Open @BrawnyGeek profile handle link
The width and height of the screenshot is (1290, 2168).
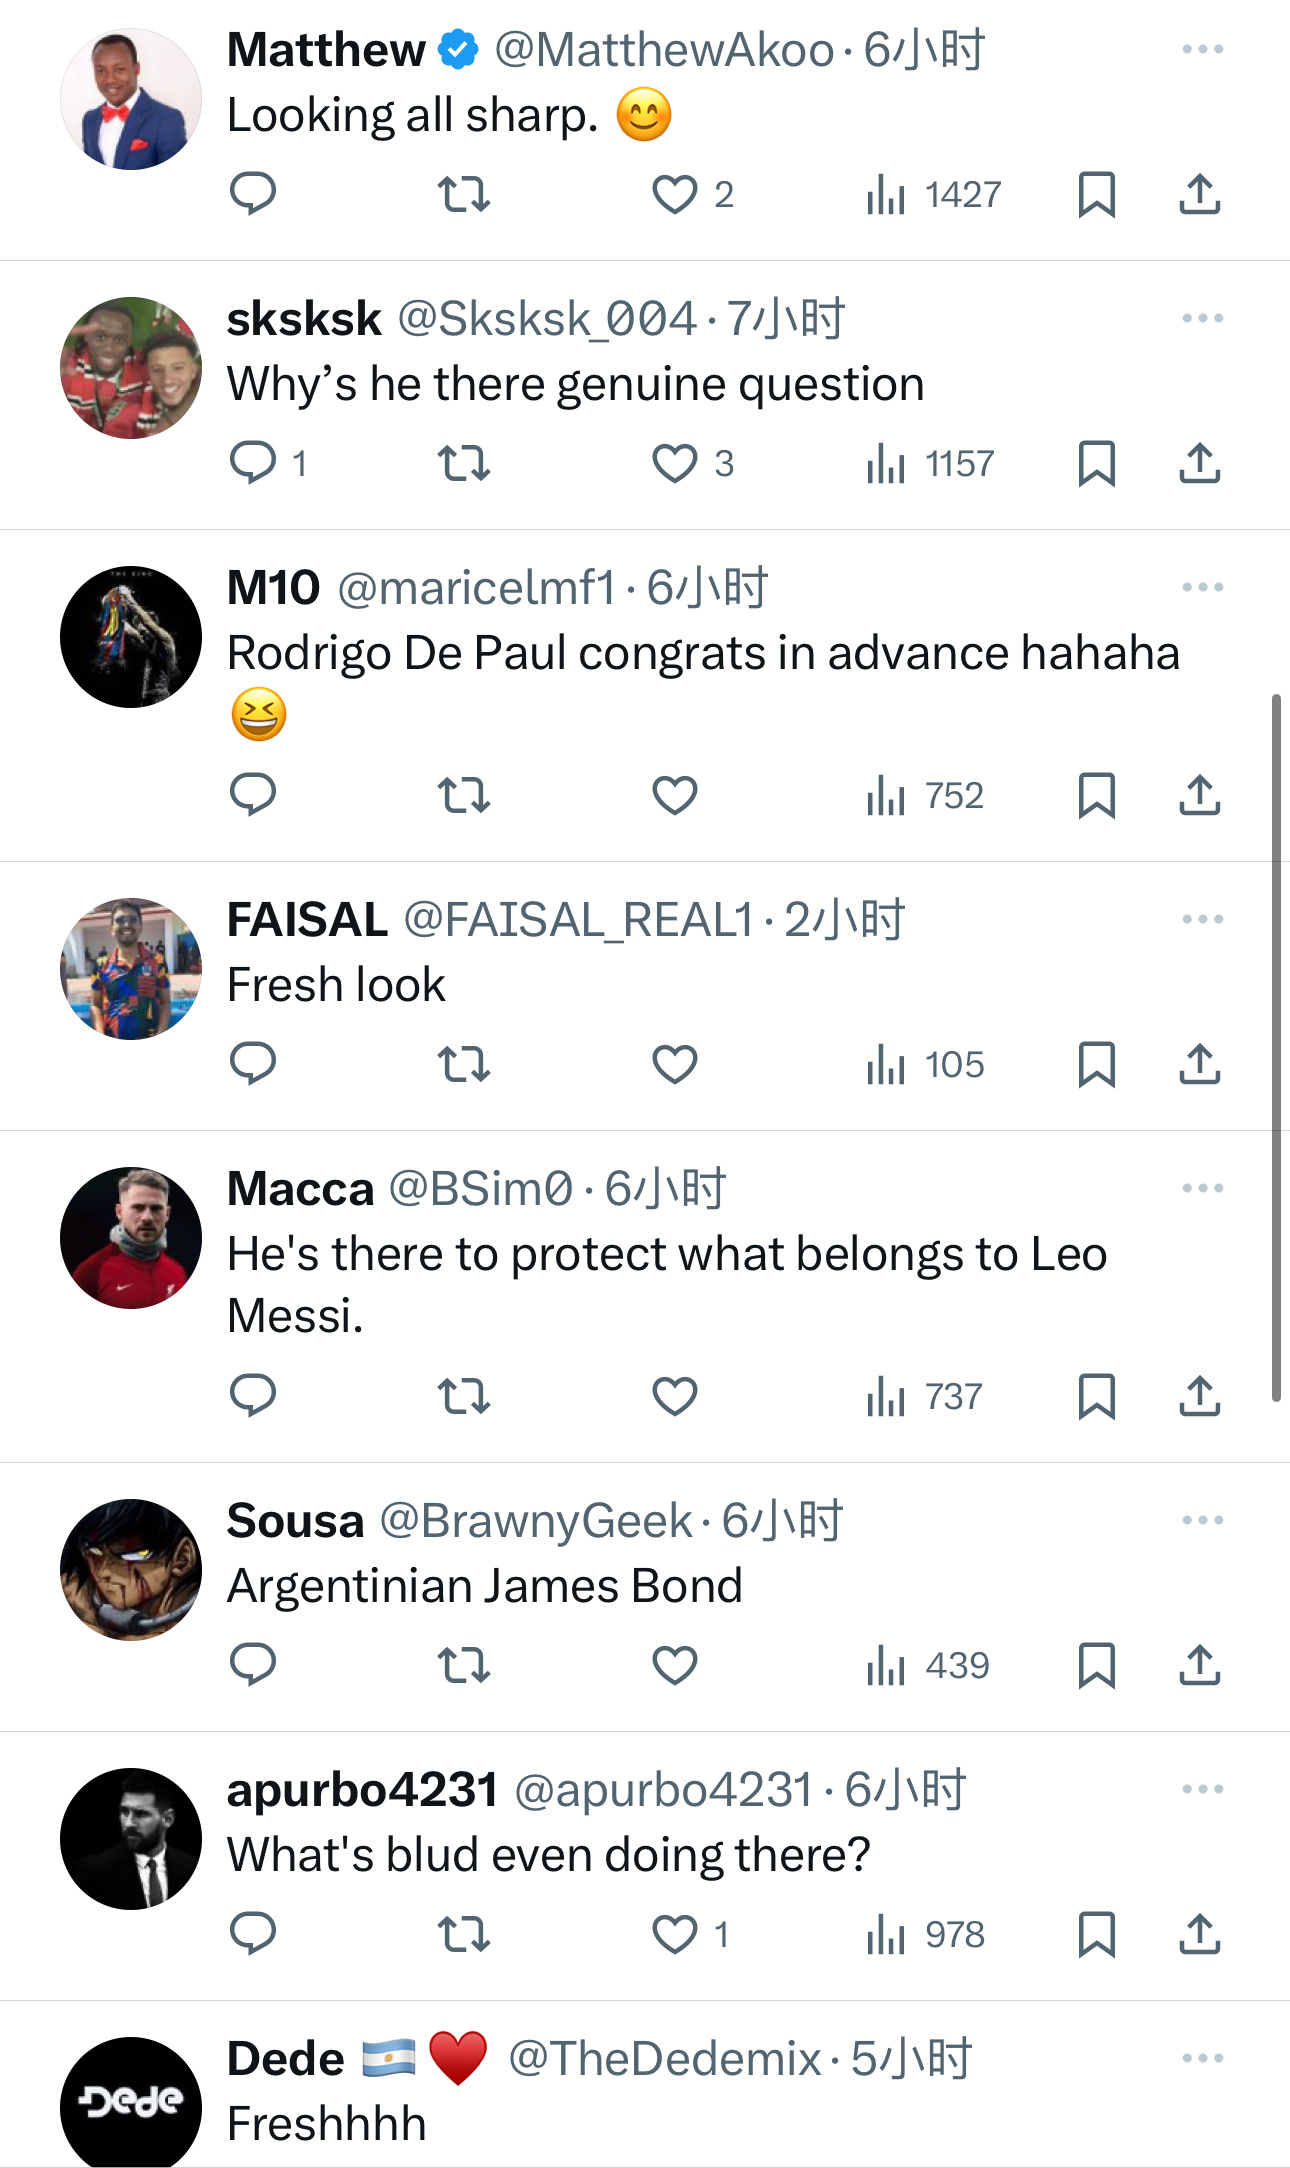[x=536, y=1521]
